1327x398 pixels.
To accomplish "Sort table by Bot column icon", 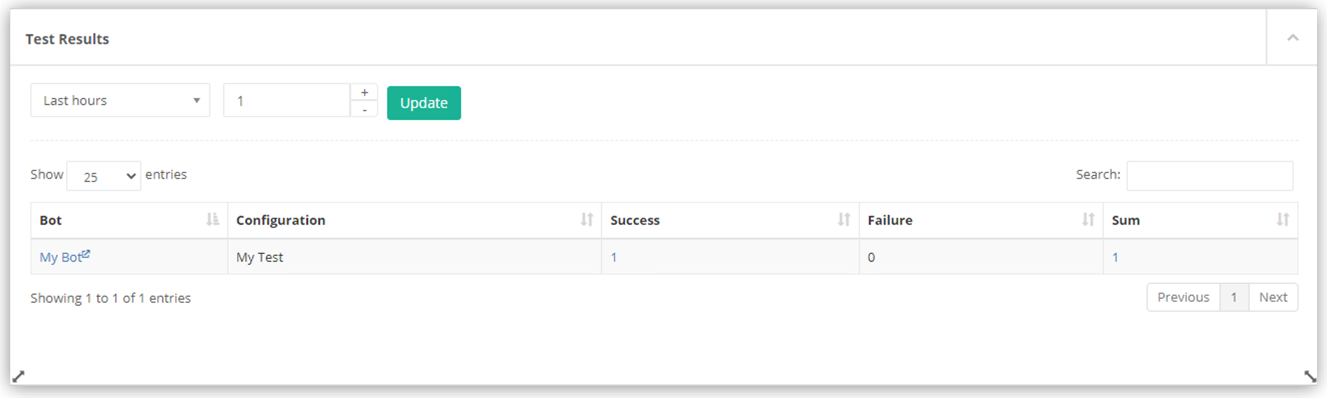I will coord(212,220).
